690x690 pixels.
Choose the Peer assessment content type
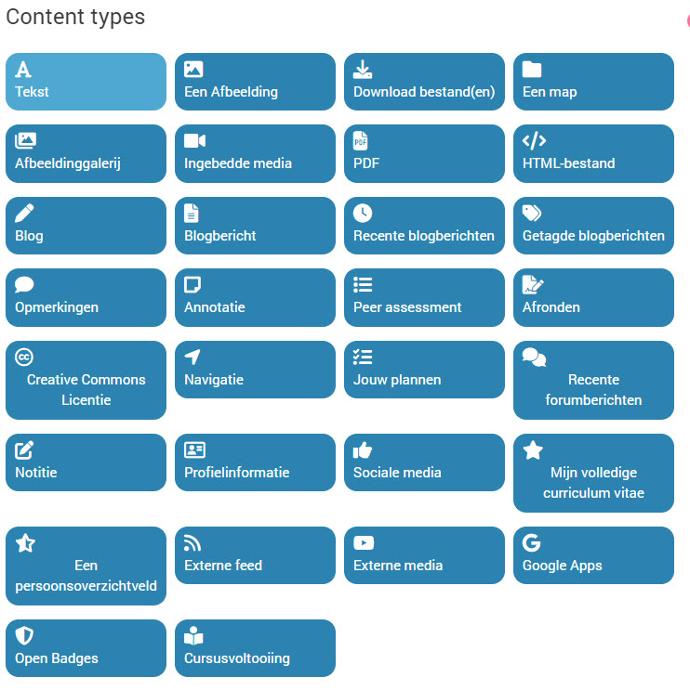tap(424, 297)
